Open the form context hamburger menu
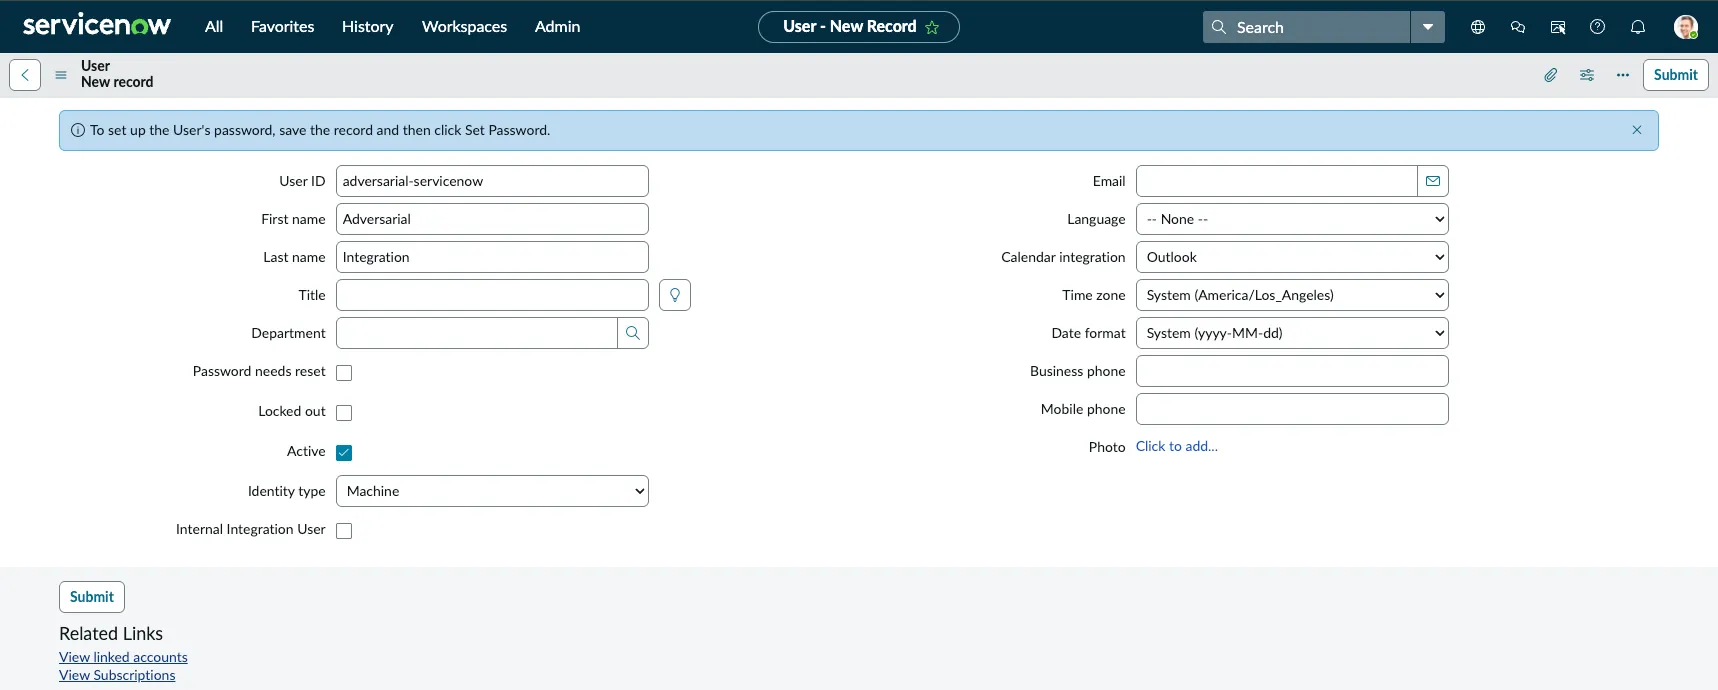 tap(61, 75)
